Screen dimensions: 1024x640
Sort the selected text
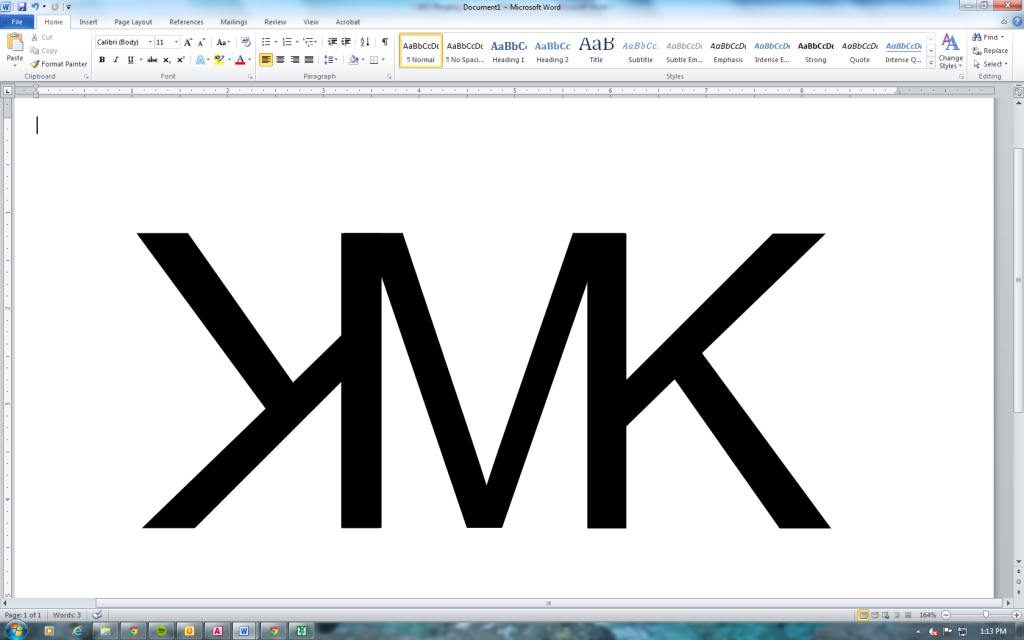(x=365, y=42)
